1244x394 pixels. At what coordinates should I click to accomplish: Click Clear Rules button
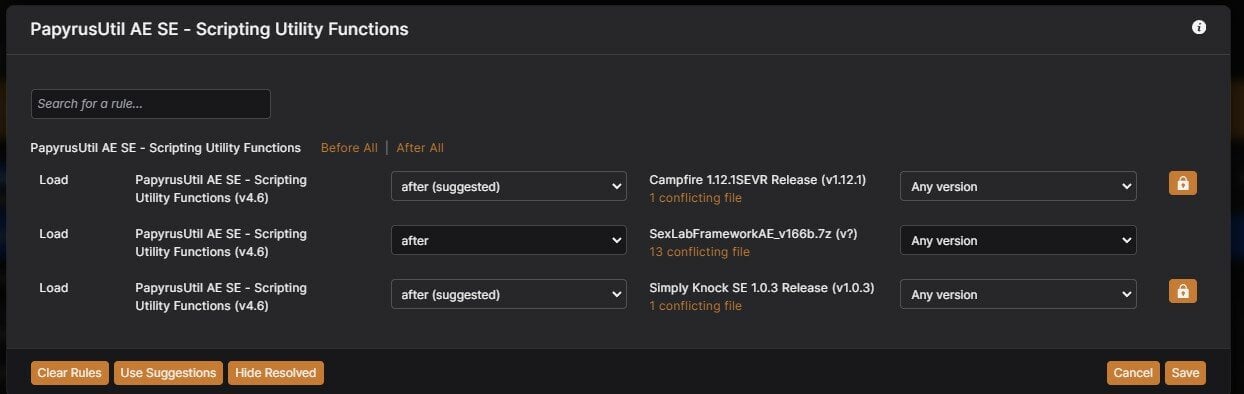pyautogui.click(x=70, y=373)
